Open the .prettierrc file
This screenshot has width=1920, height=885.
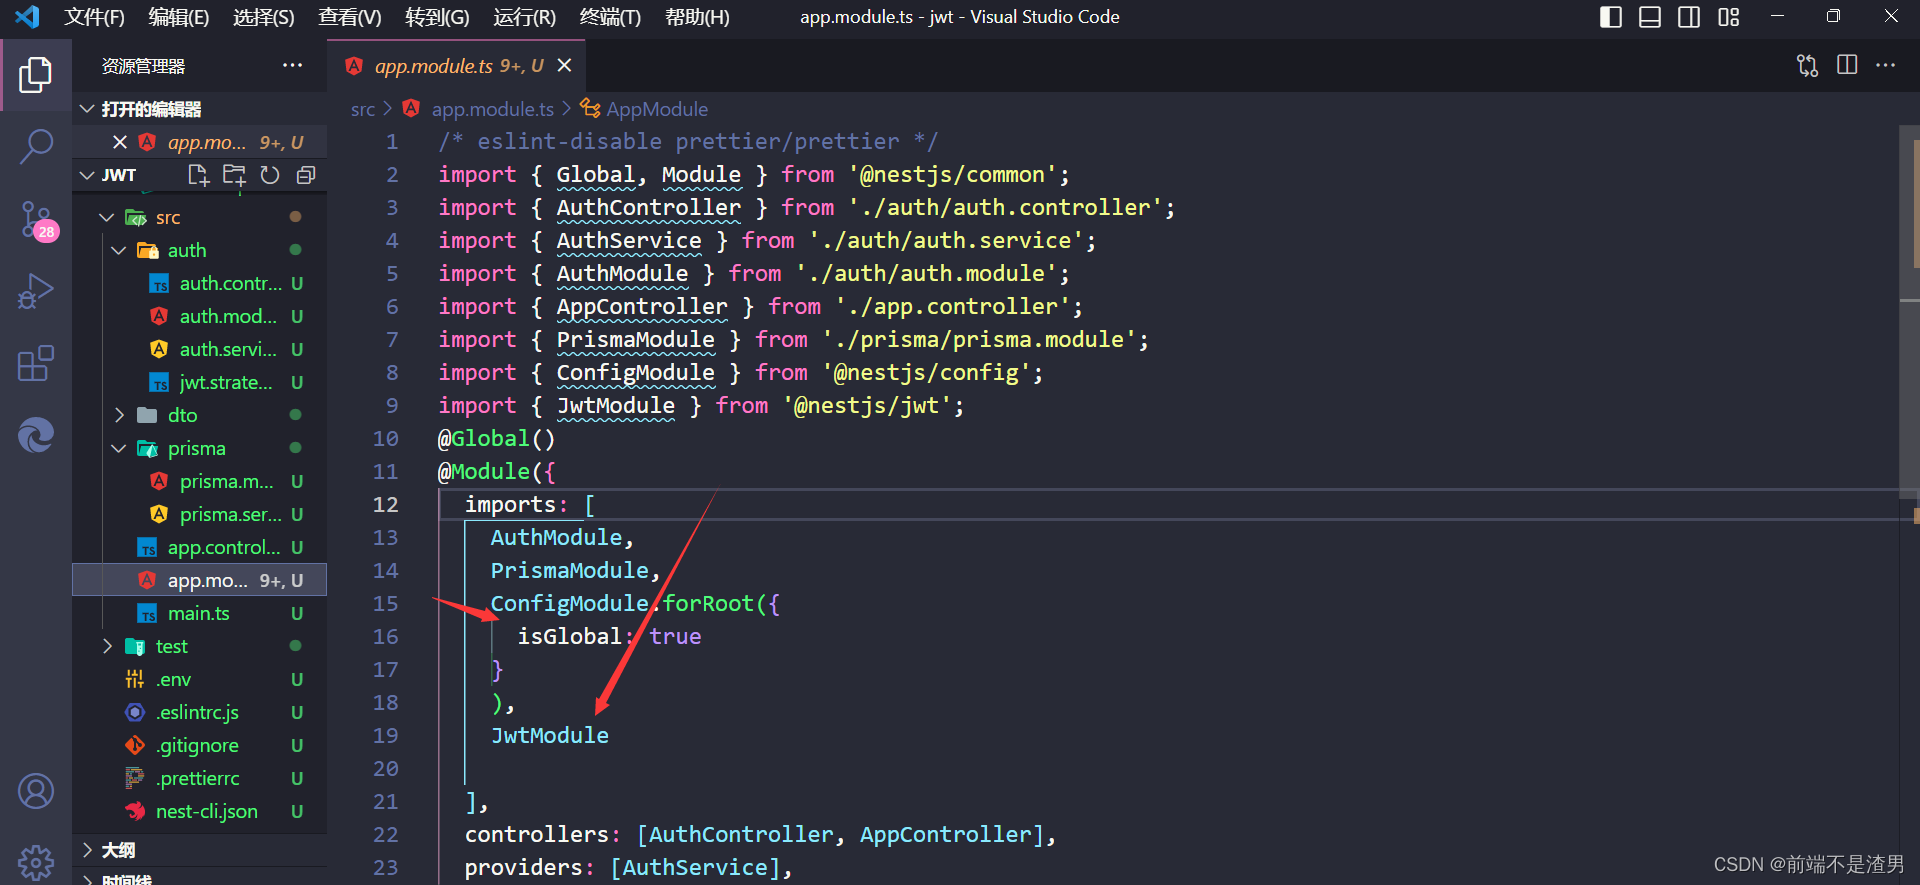pos(200,778)
